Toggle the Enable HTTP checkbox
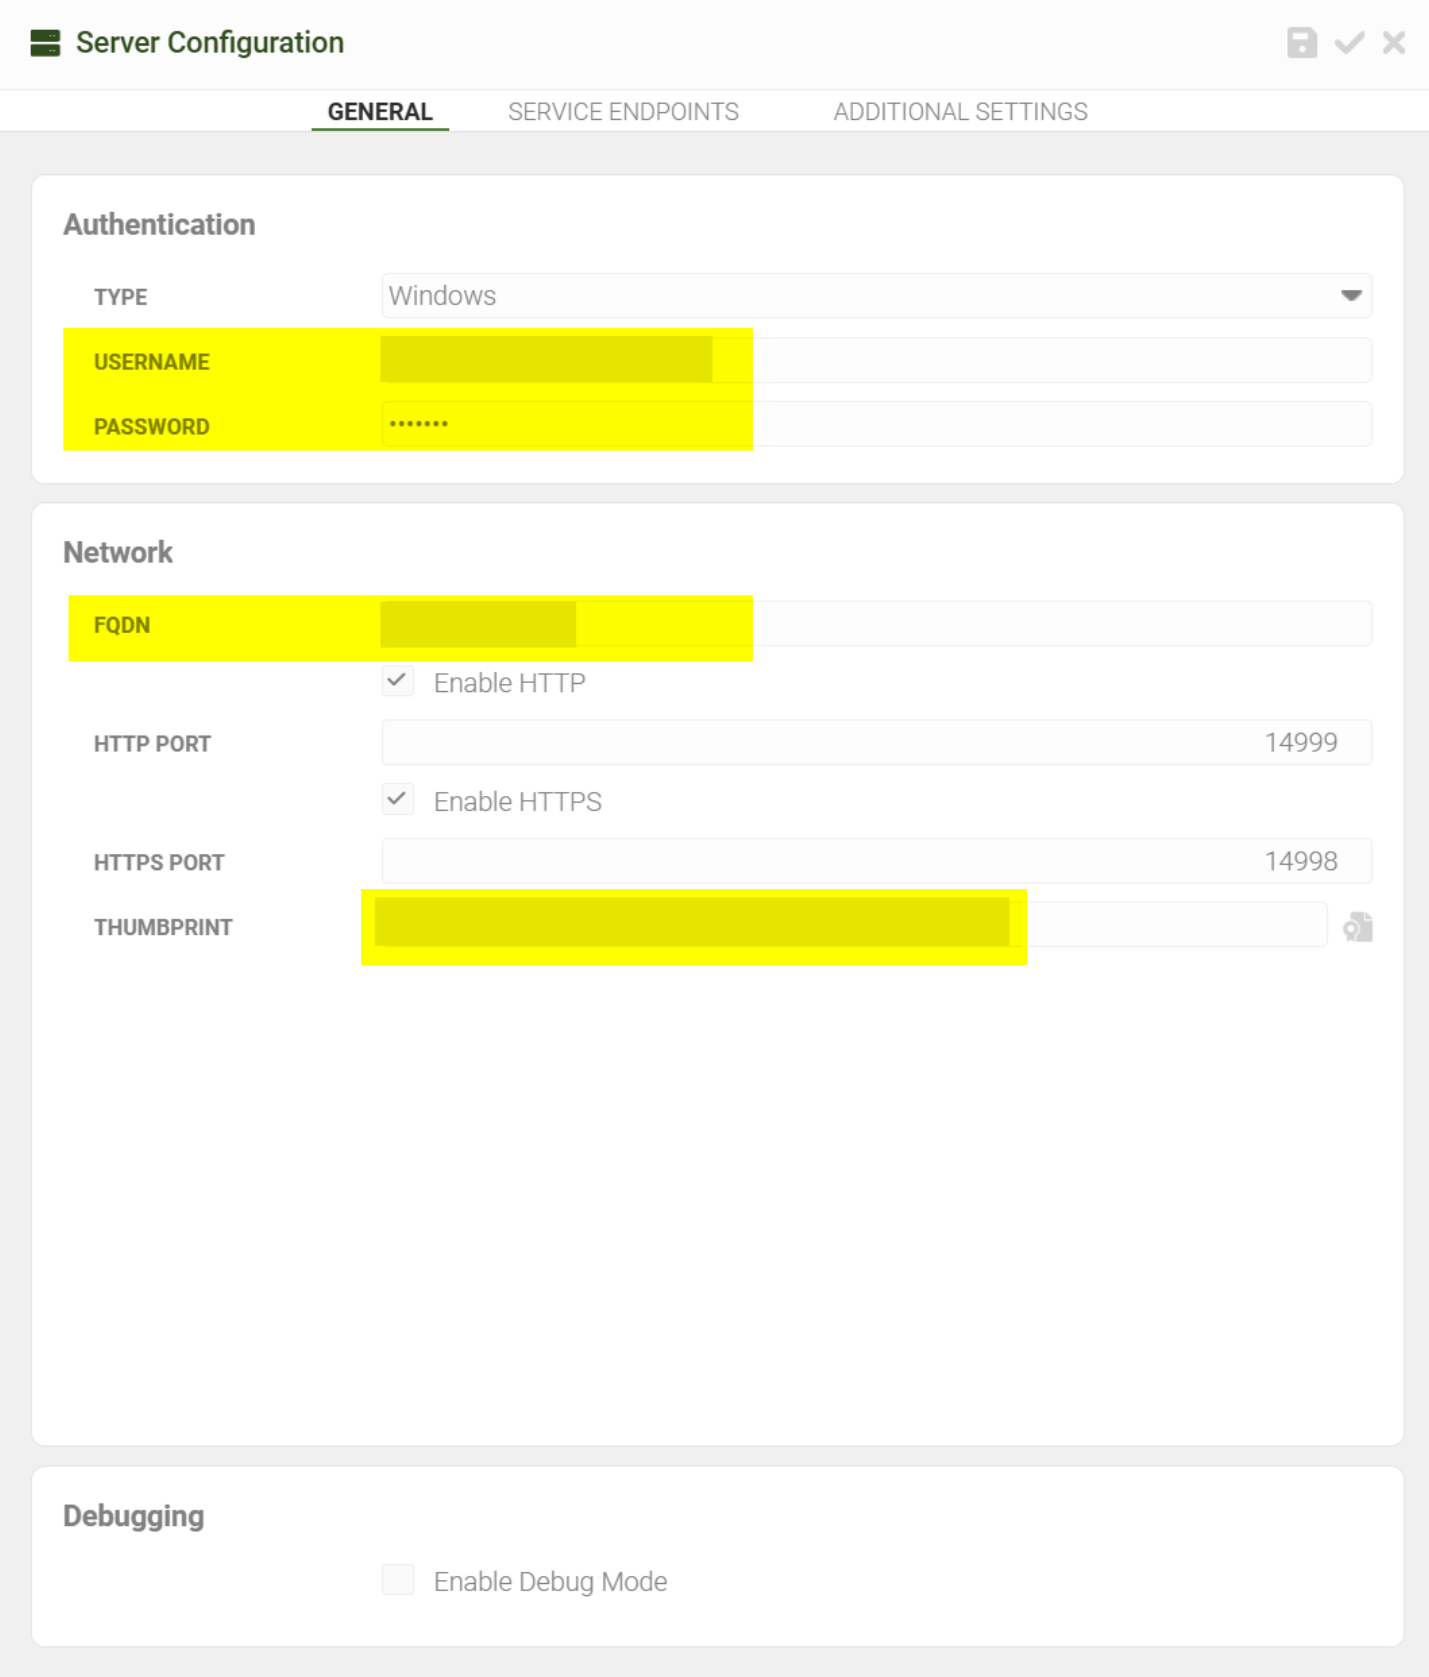The height and width of the screenshot is (1677, 1429). click(398, 682)
